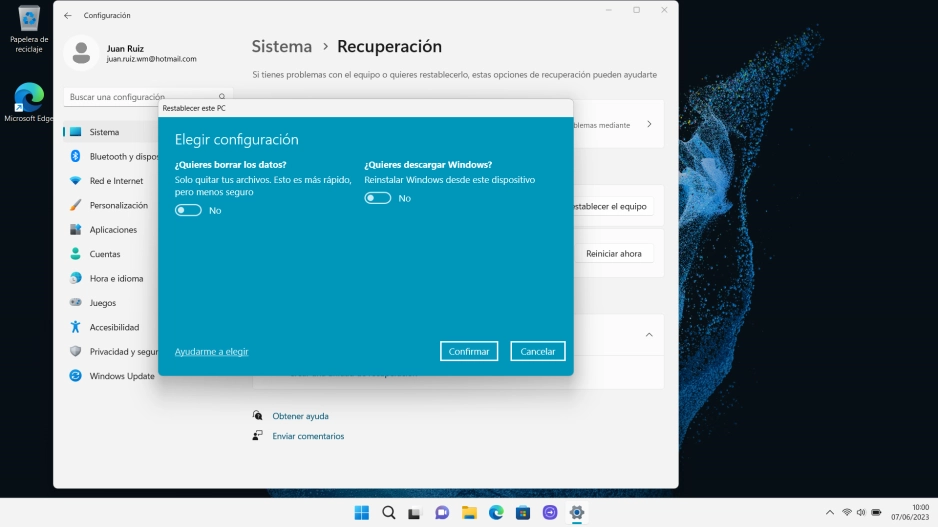This screenshot has width=938, height=527.
Task: Click the Enviar comentarios icon
Action: (x=257, y=436)
